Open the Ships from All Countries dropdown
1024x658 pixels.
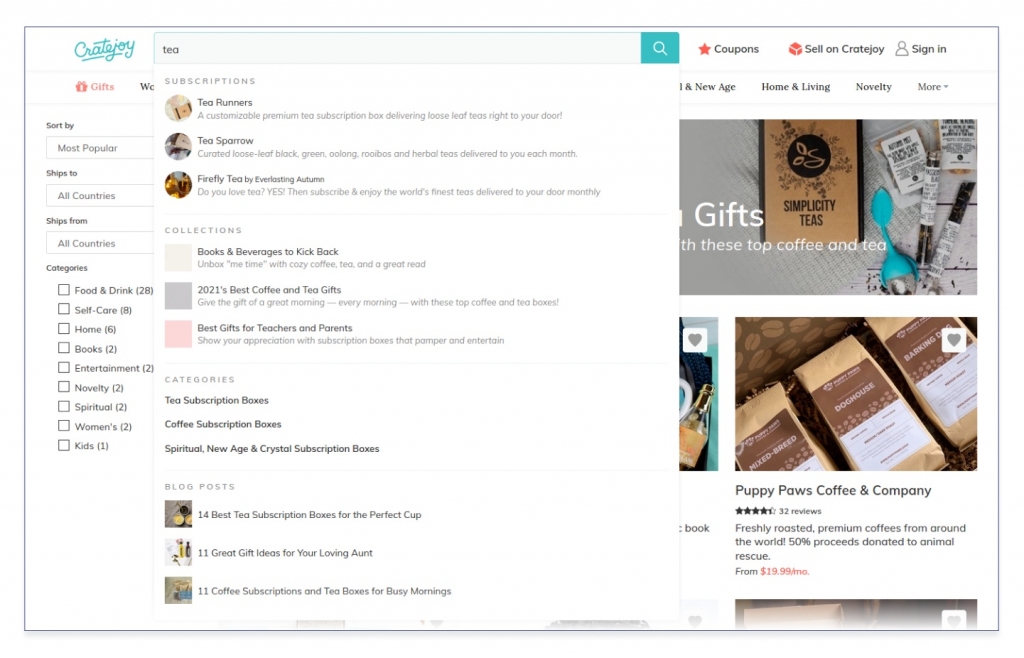pyautogui.click(x=100, y=243)
